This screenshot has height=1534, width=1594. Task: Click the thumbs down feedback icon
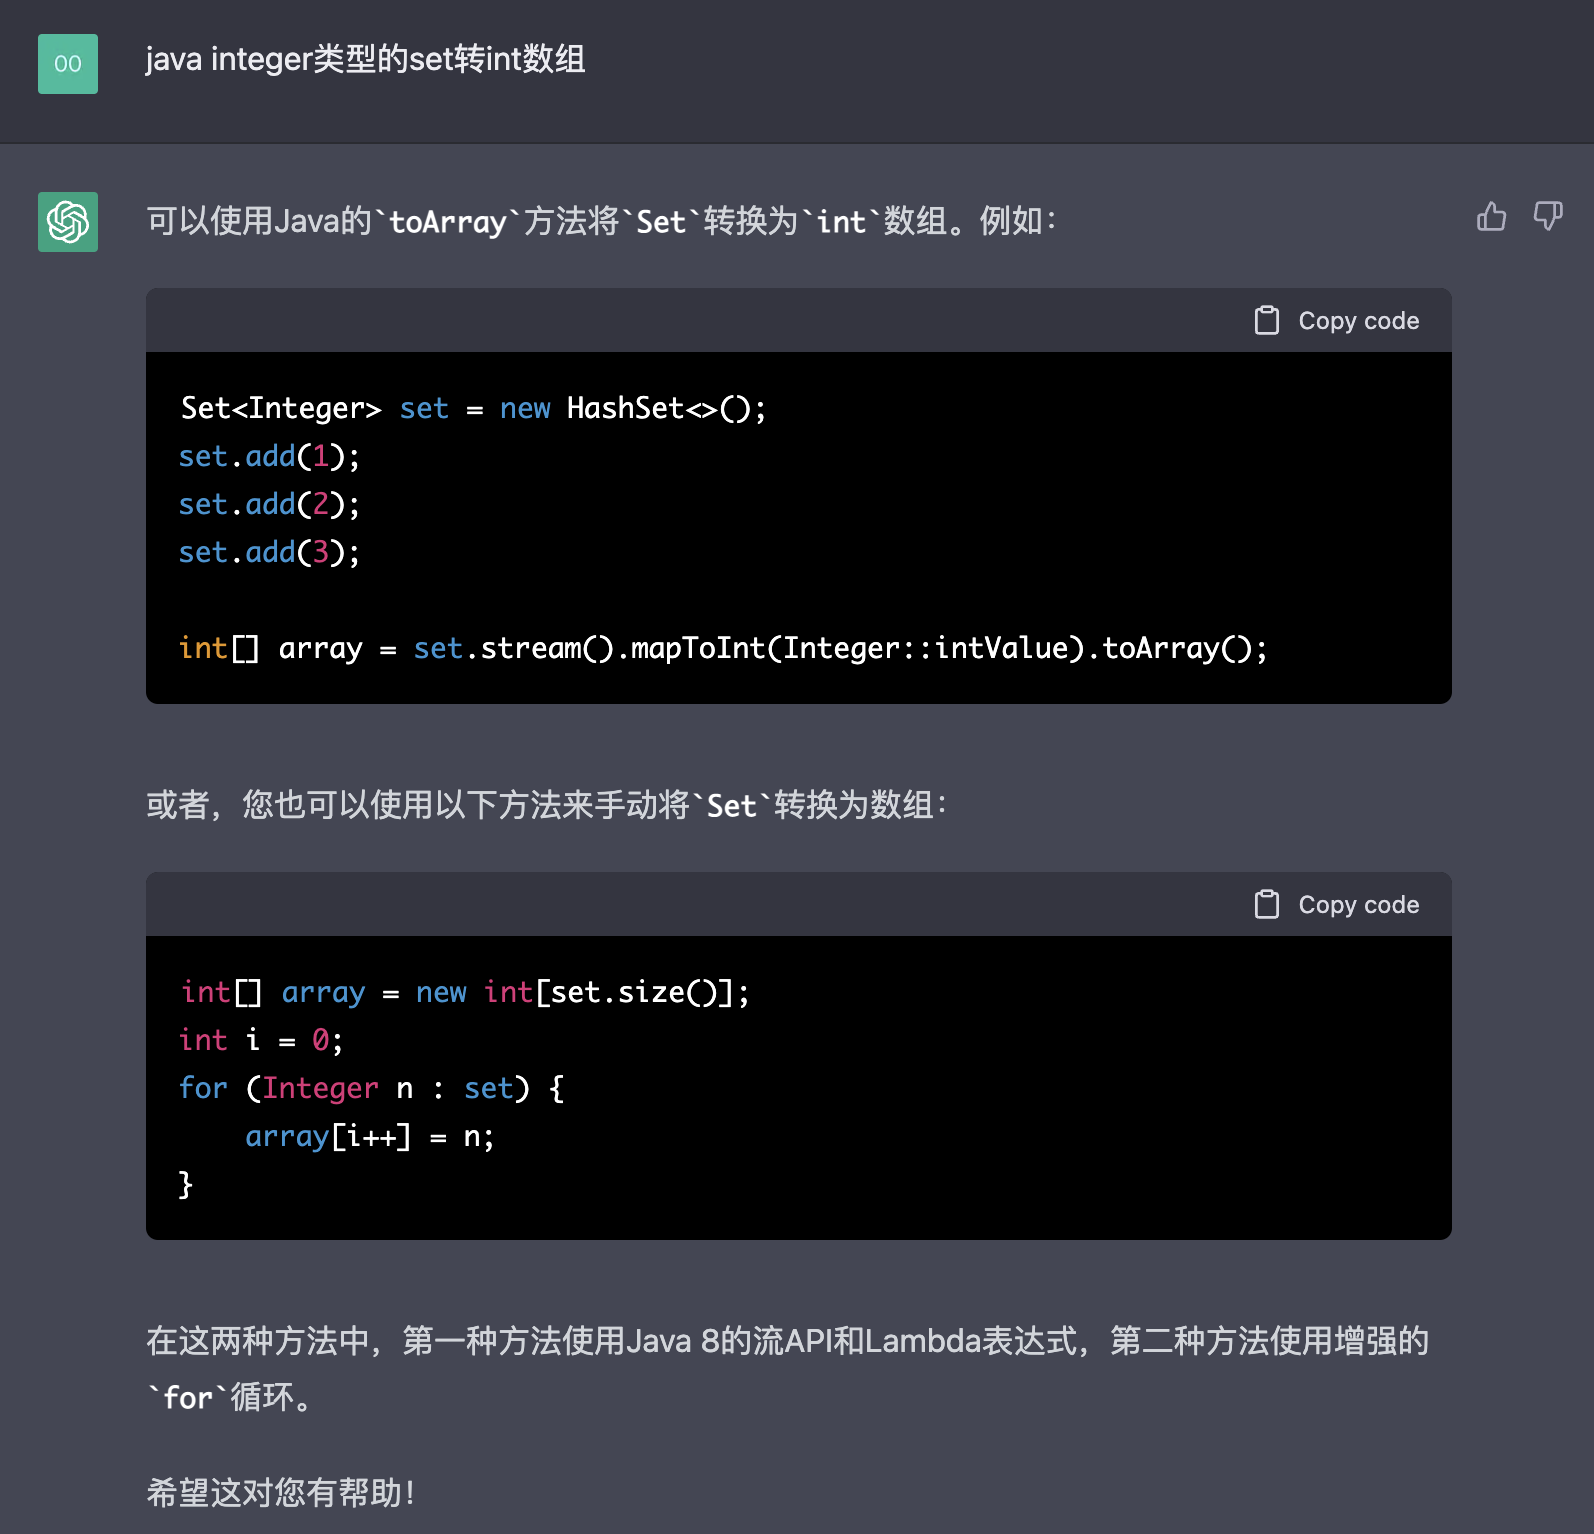(1548, 216)
